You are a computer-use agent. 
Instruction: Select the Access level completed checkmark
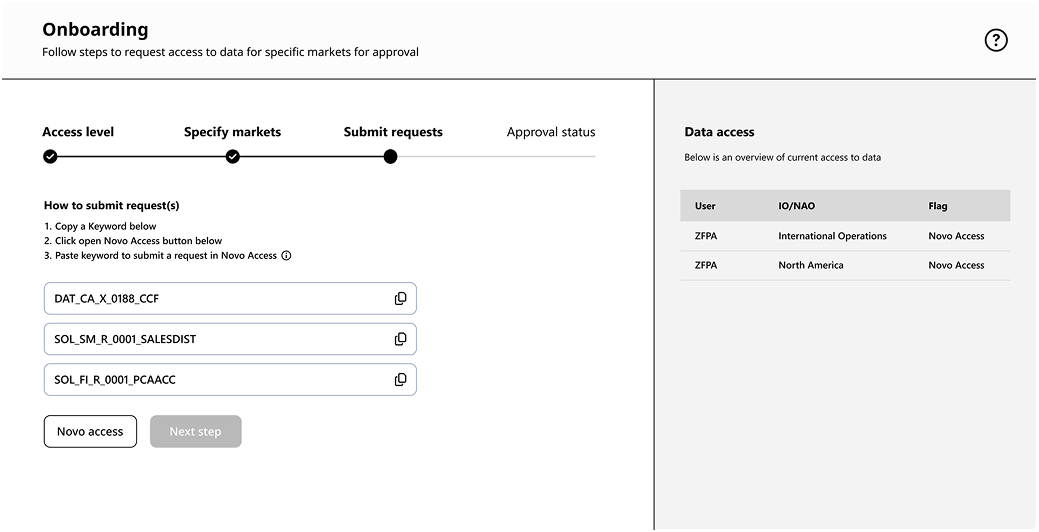click(x=50, y=157)
